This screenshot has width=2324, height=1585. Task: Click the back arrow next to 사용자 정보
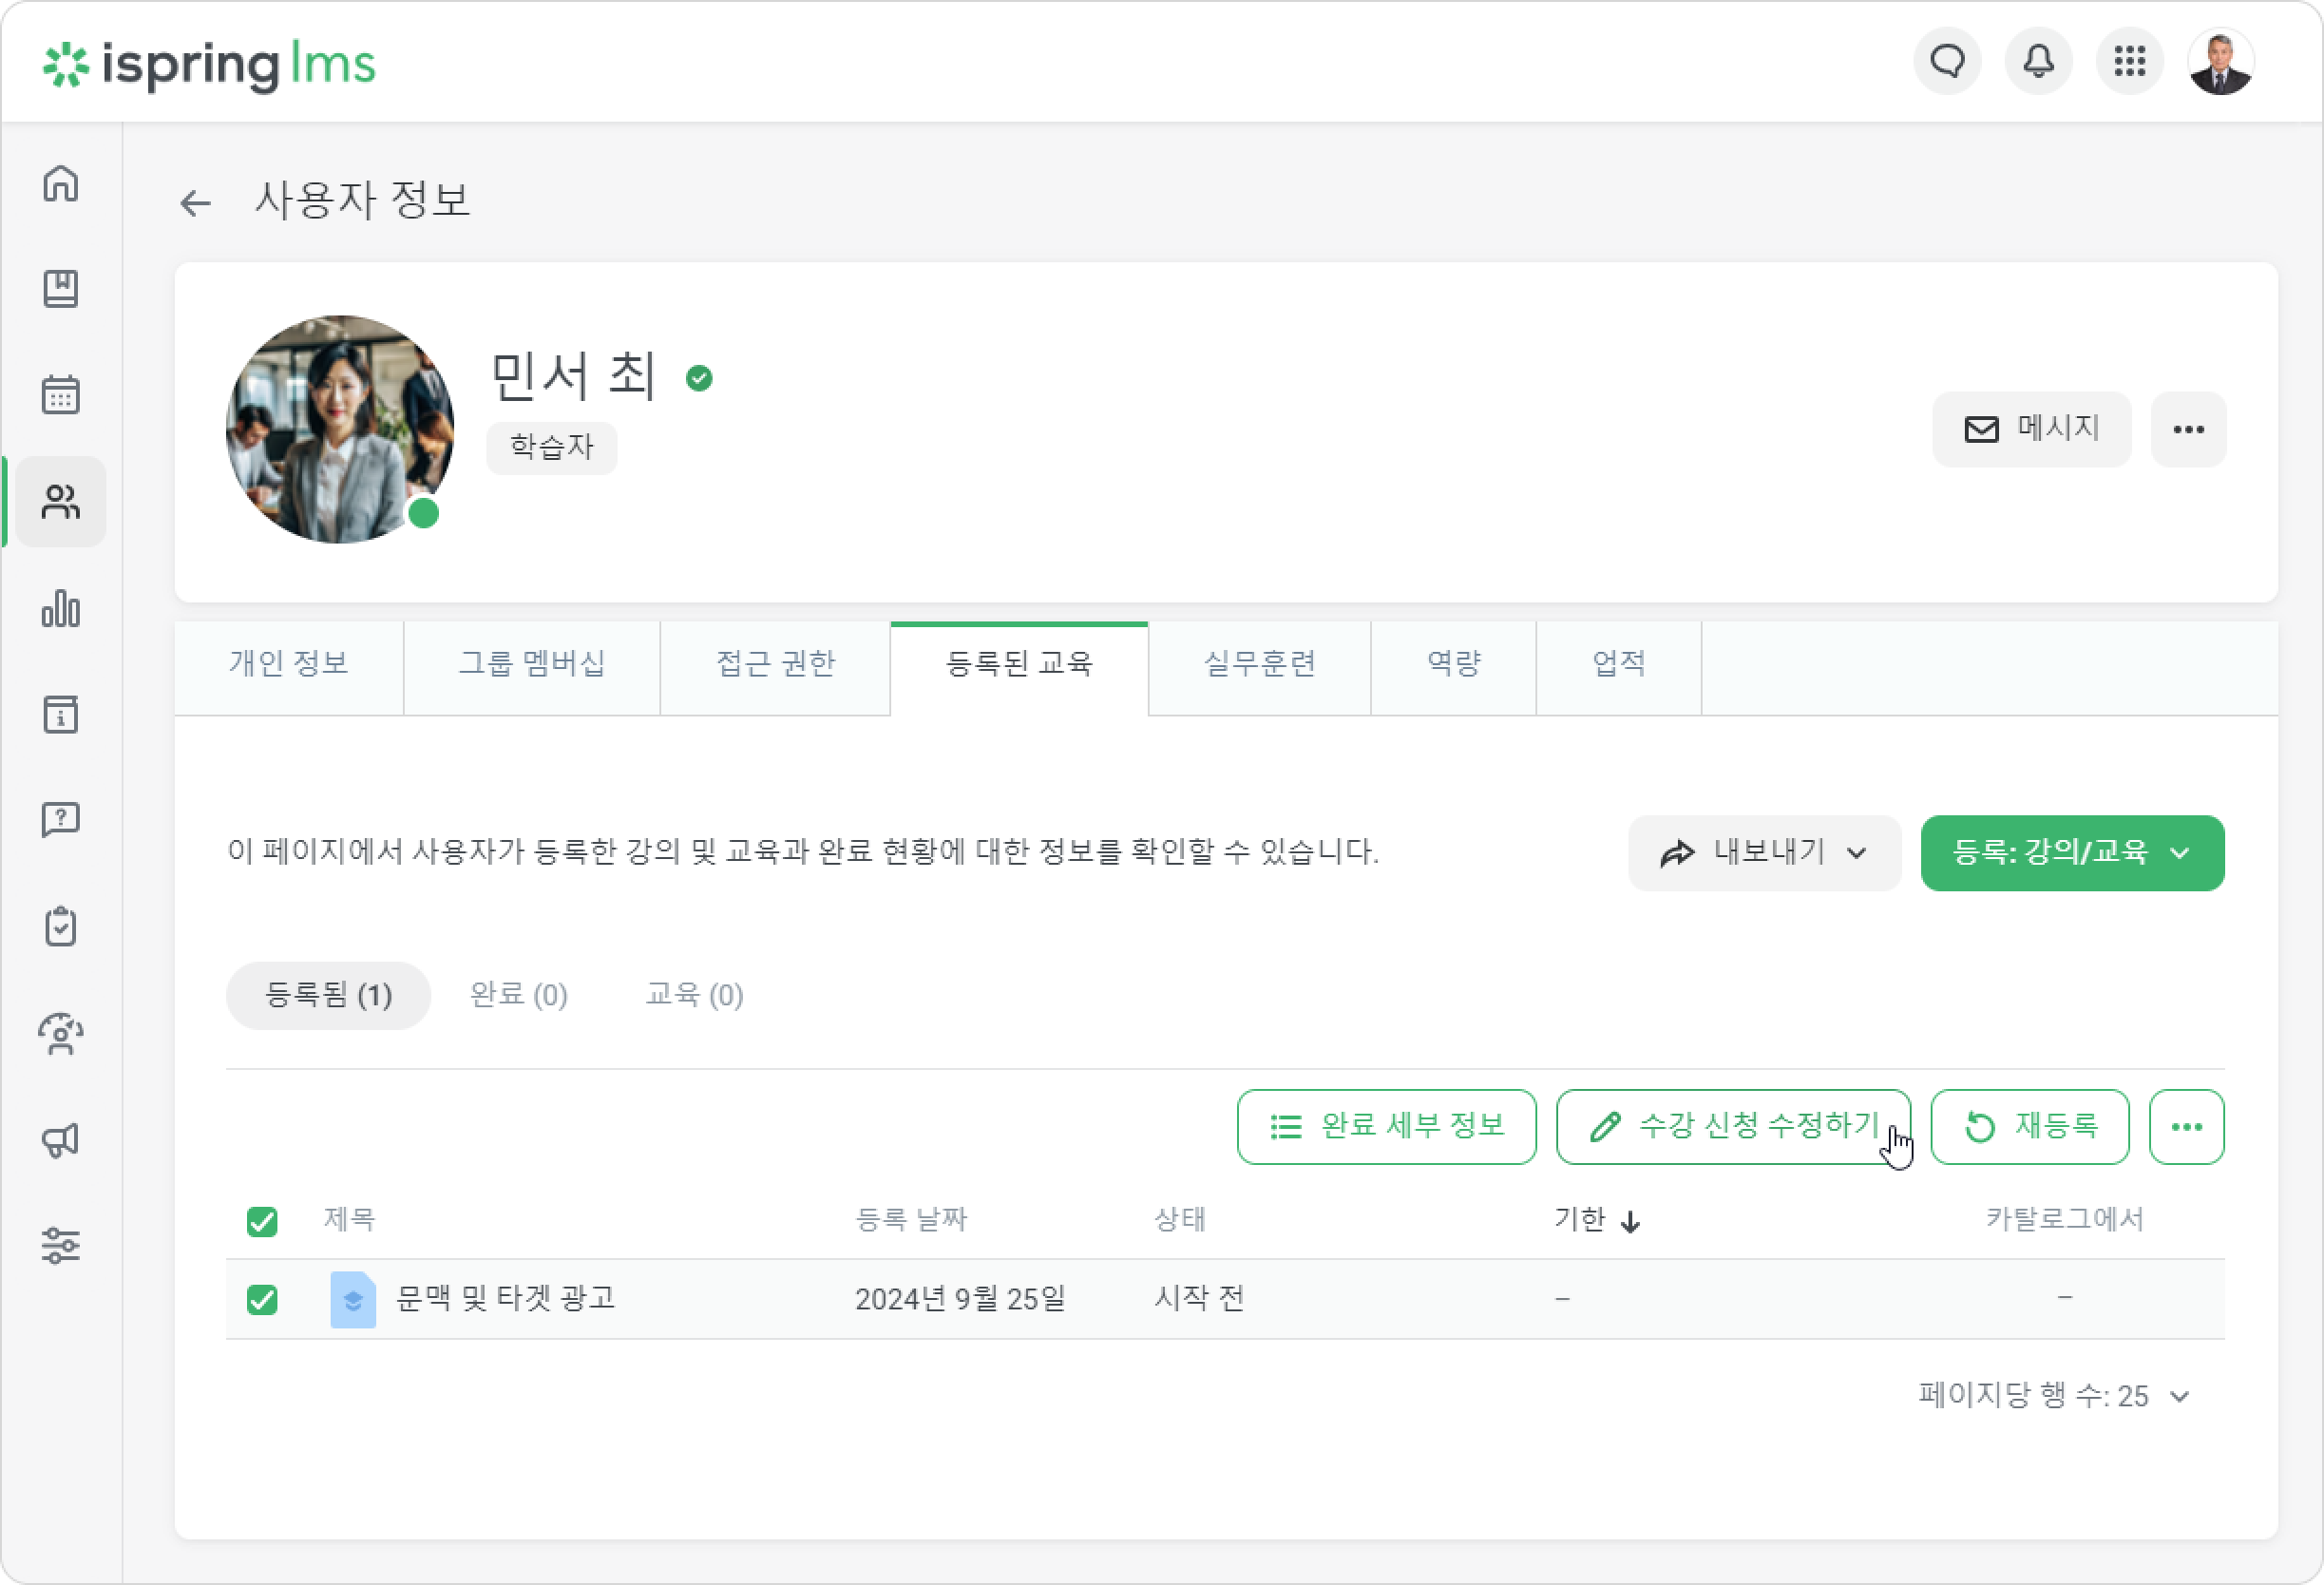point(196,203)
